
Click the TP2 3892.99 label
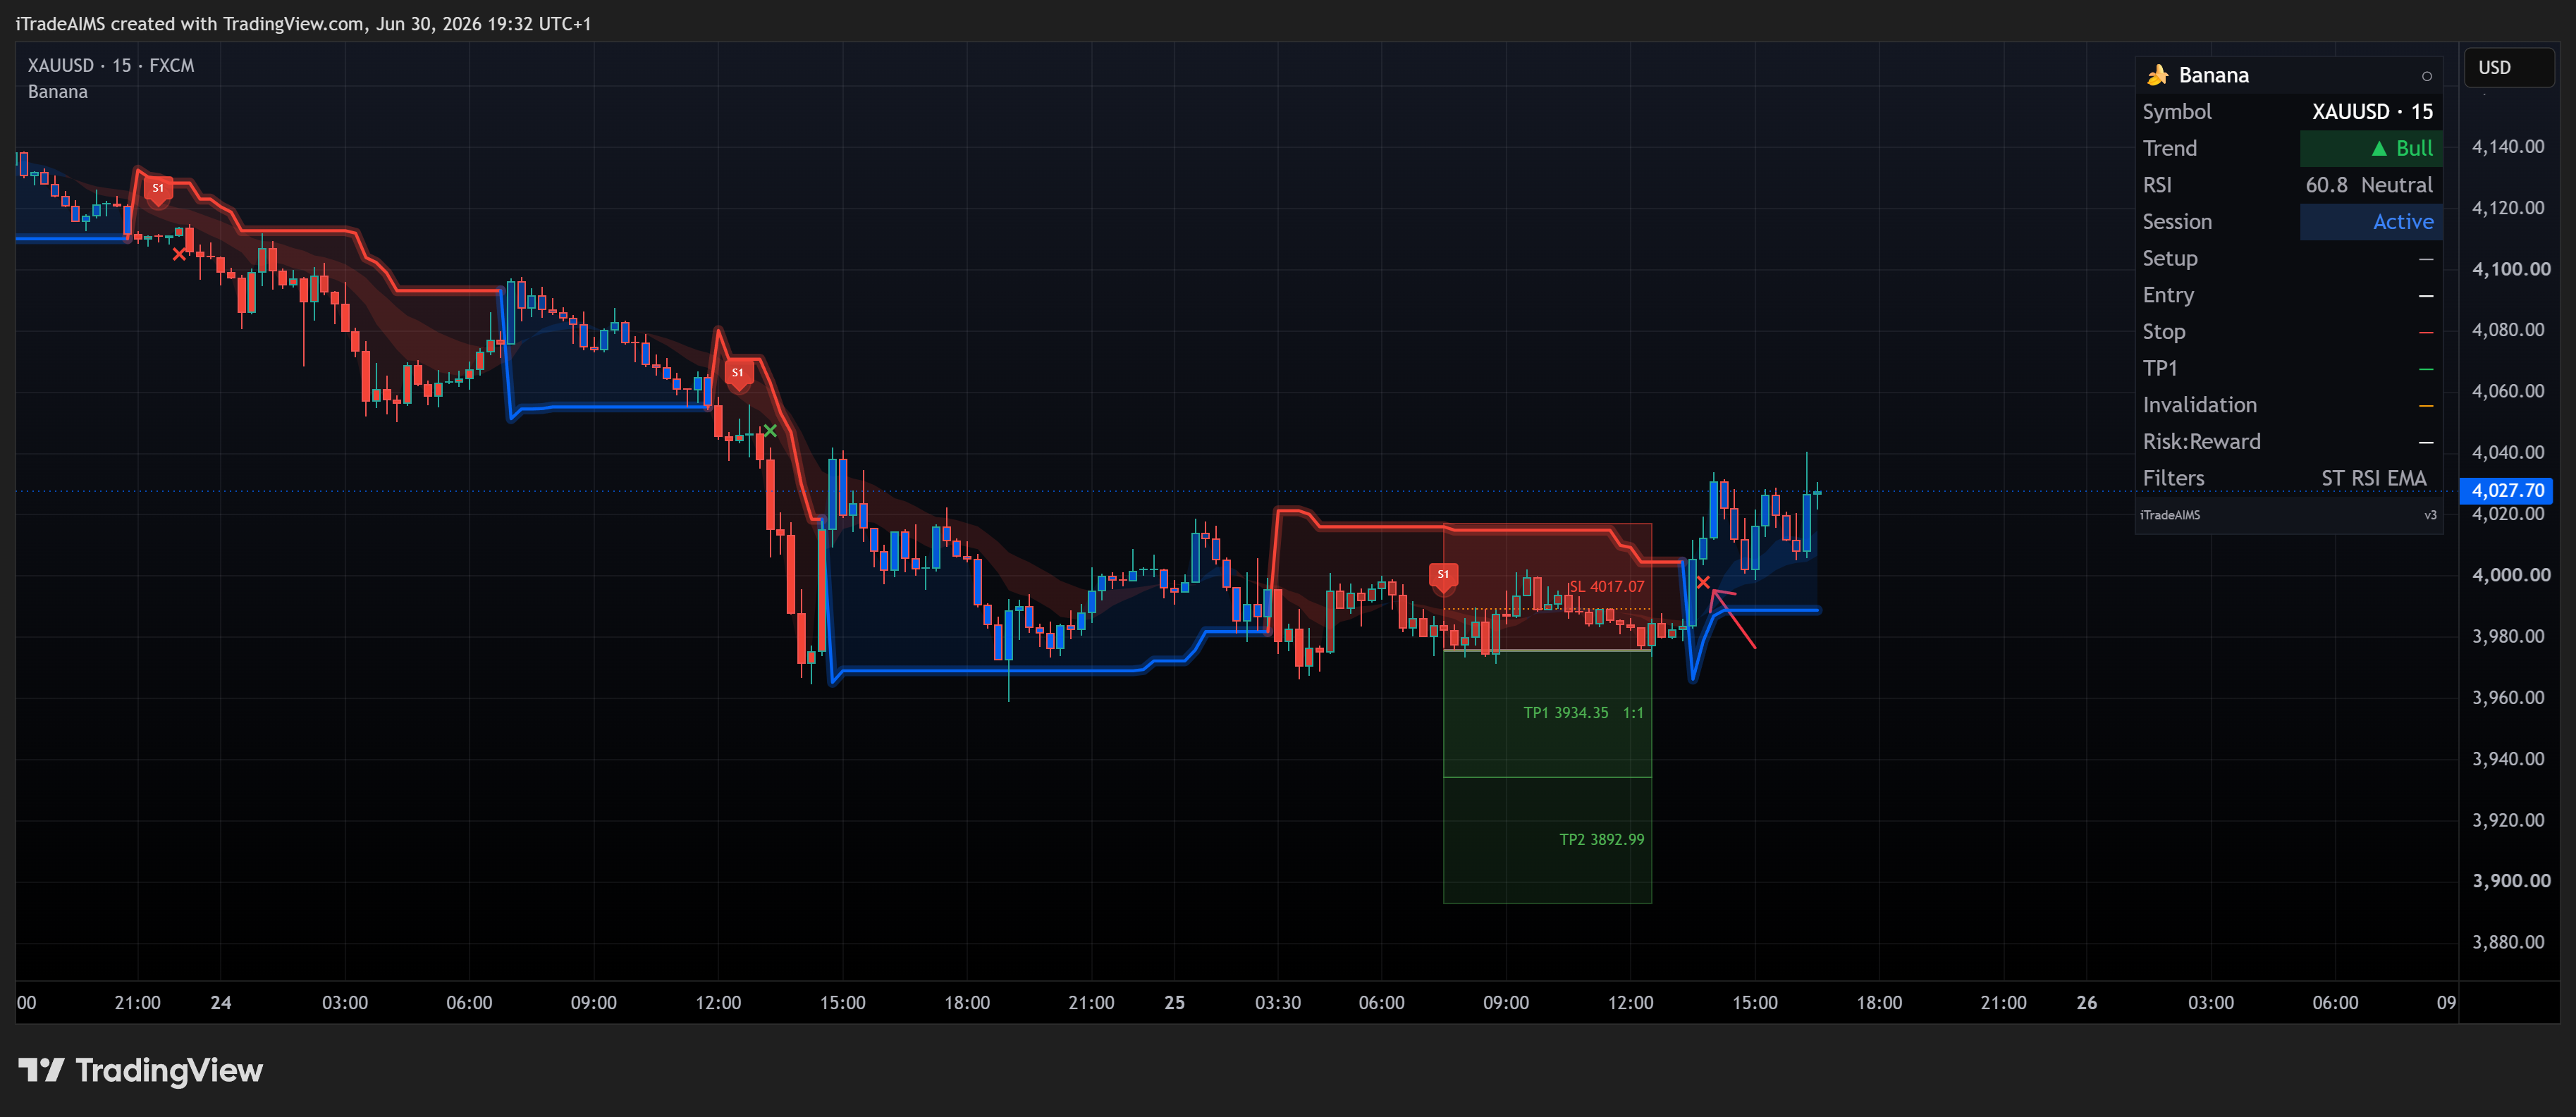(x=1601, y=840)
